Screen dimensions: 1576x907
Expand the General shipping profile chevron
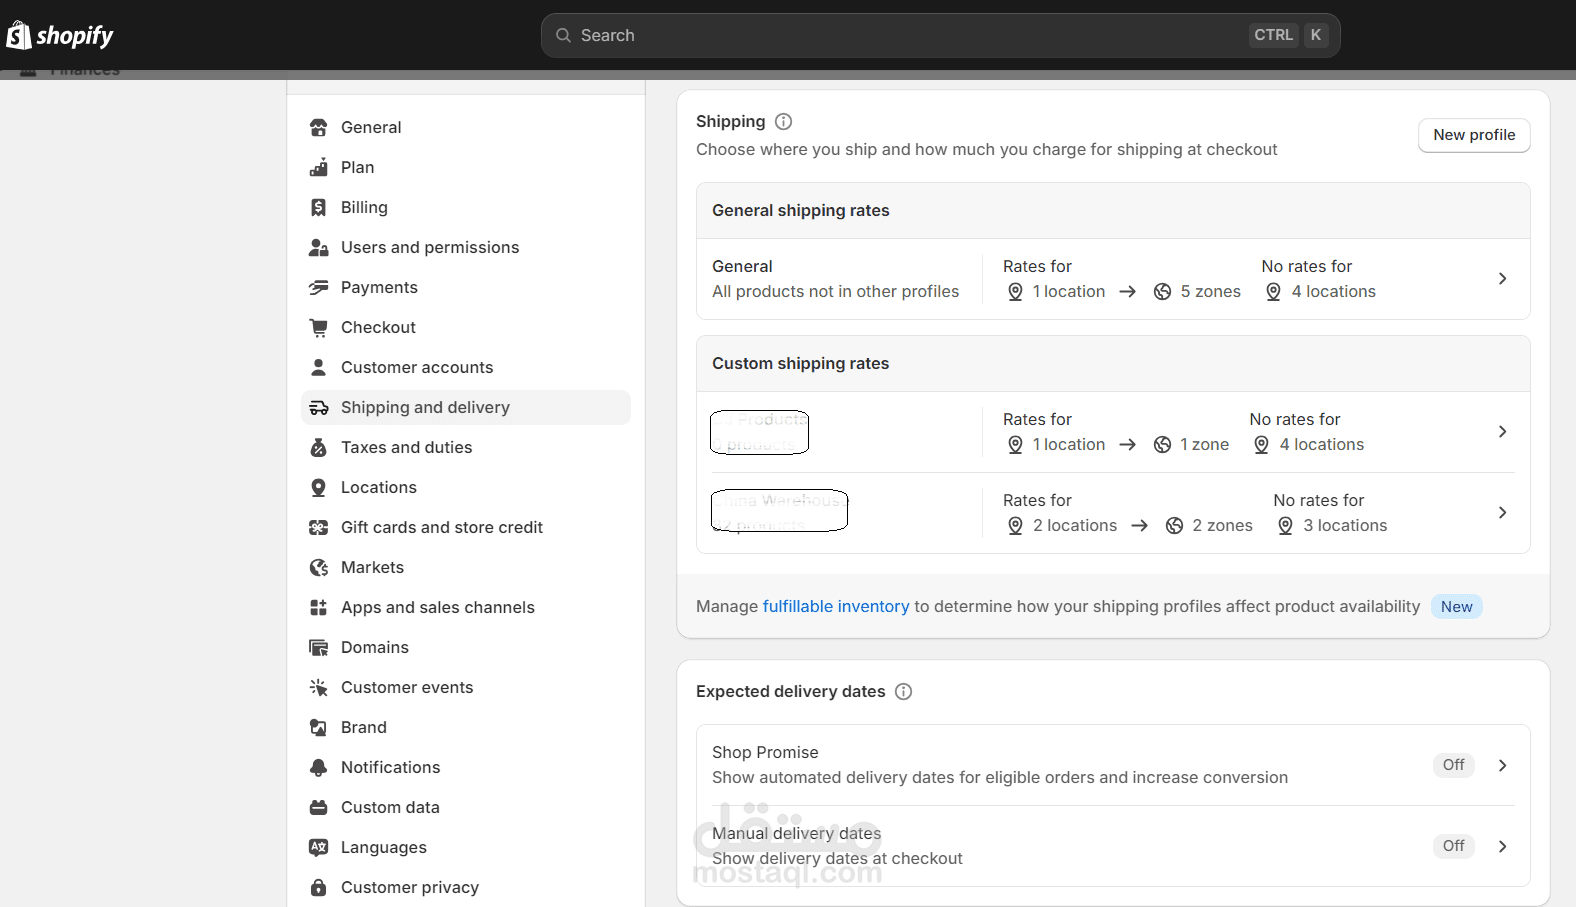click(x=1502, y=279)
